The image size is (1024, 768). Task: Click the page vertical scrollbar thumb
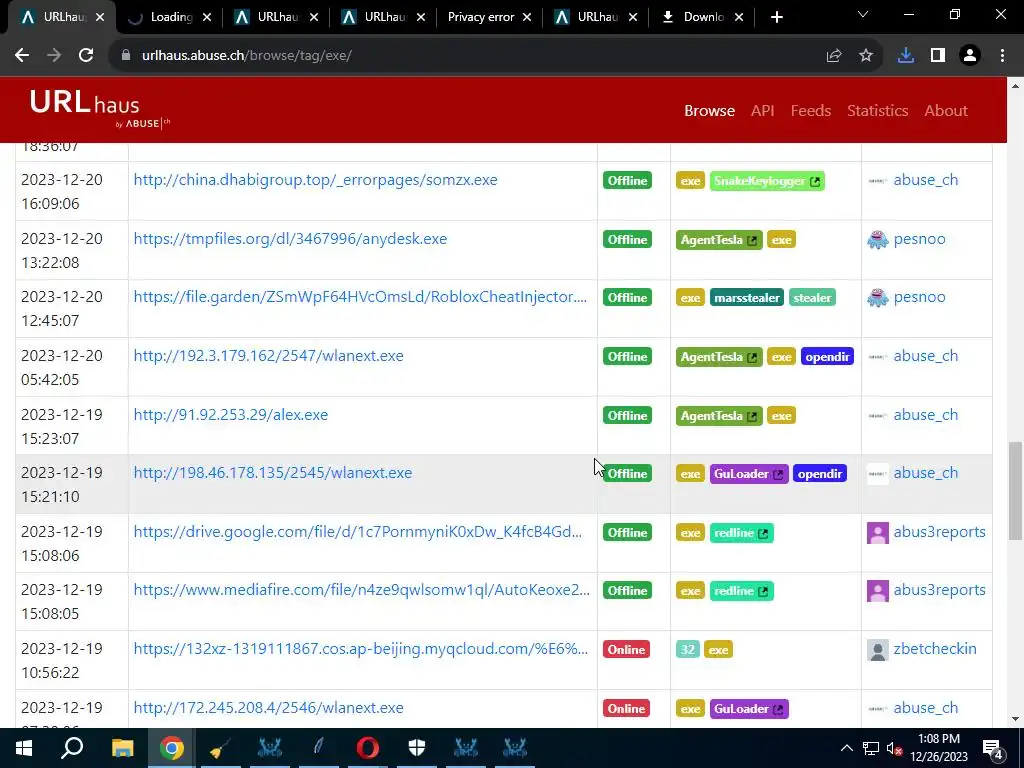[x=1015, y=490]
